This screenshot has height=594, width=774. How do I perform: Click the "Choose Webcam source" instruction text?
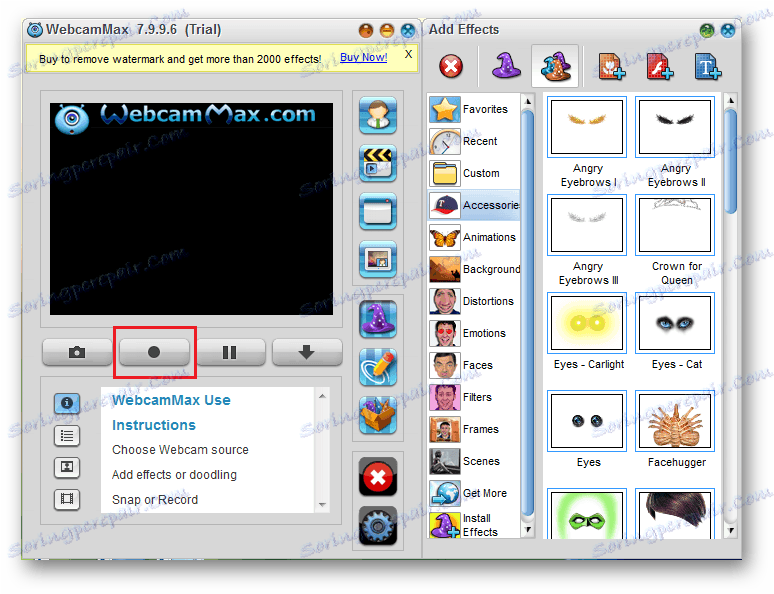click(180, 450)
